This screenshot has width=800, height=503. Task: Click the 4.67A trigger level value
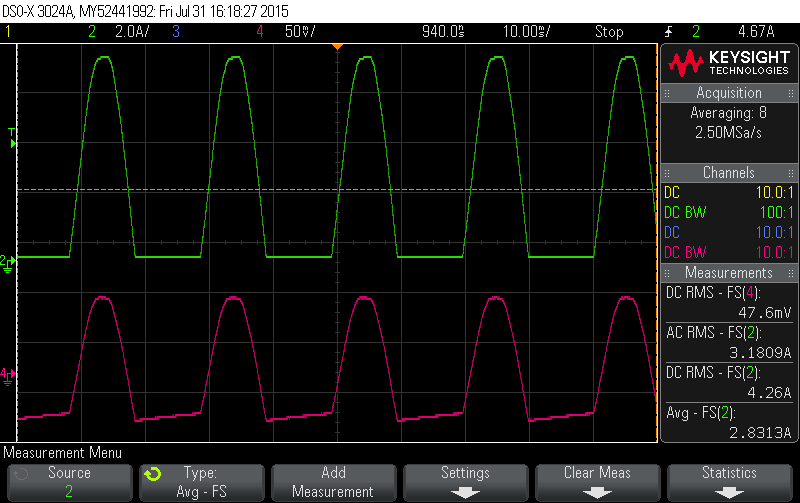coord(756,32)
